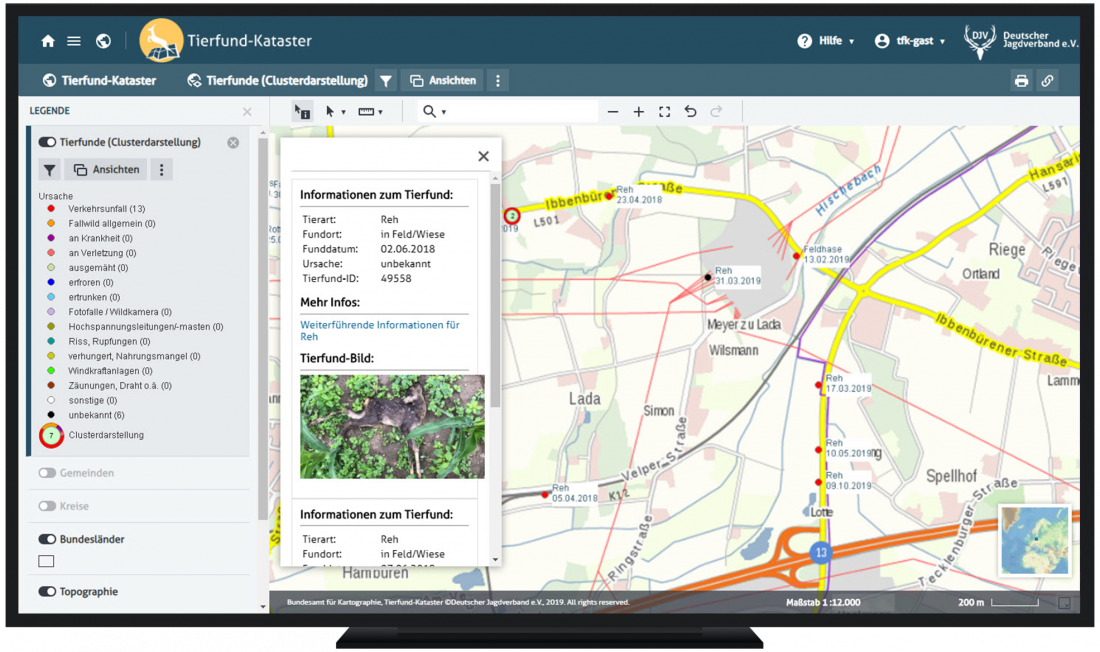The image size is (1100, 652).
Task: Open the search options dropdown
Action: [434, 112]
